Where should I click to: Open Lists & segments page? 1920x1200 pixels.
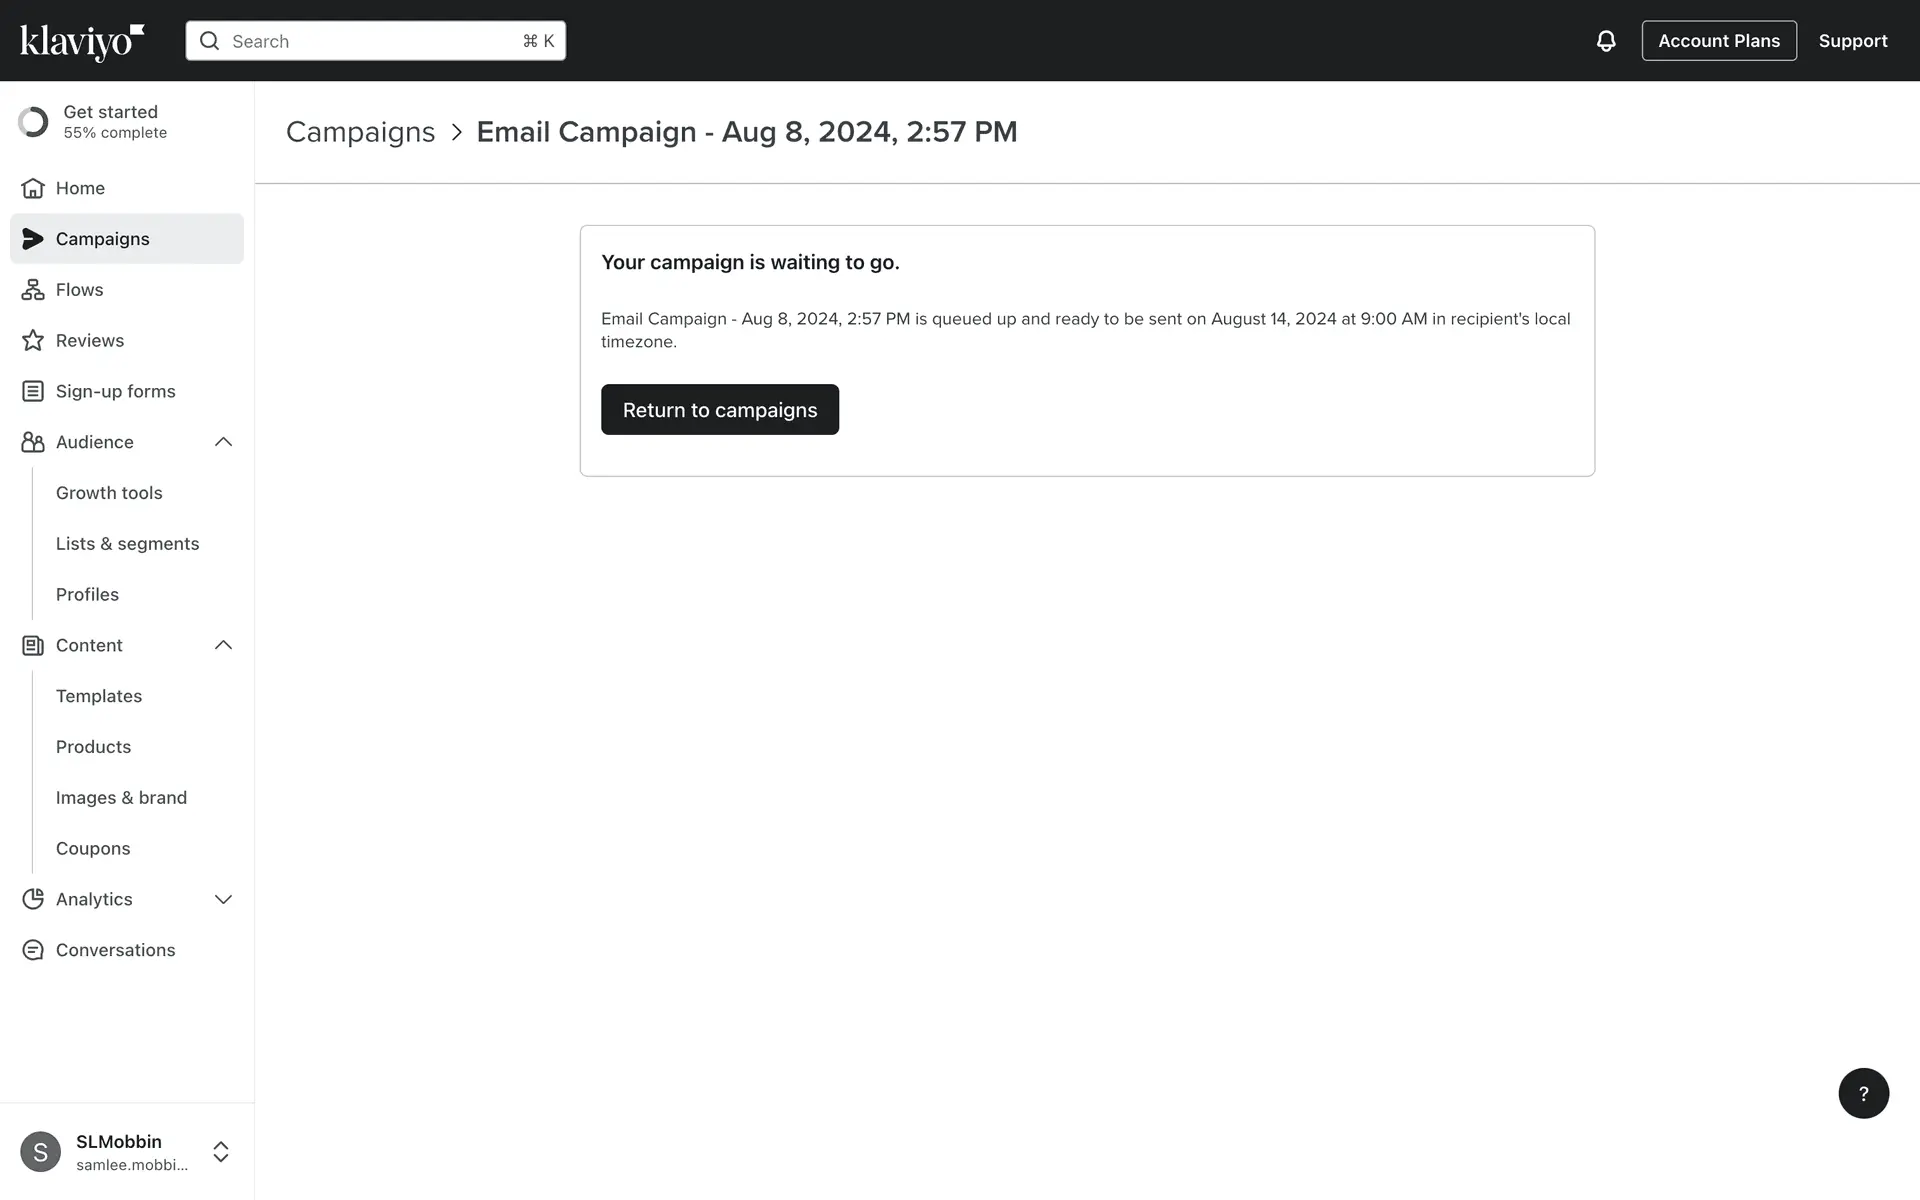click(127, 544)
